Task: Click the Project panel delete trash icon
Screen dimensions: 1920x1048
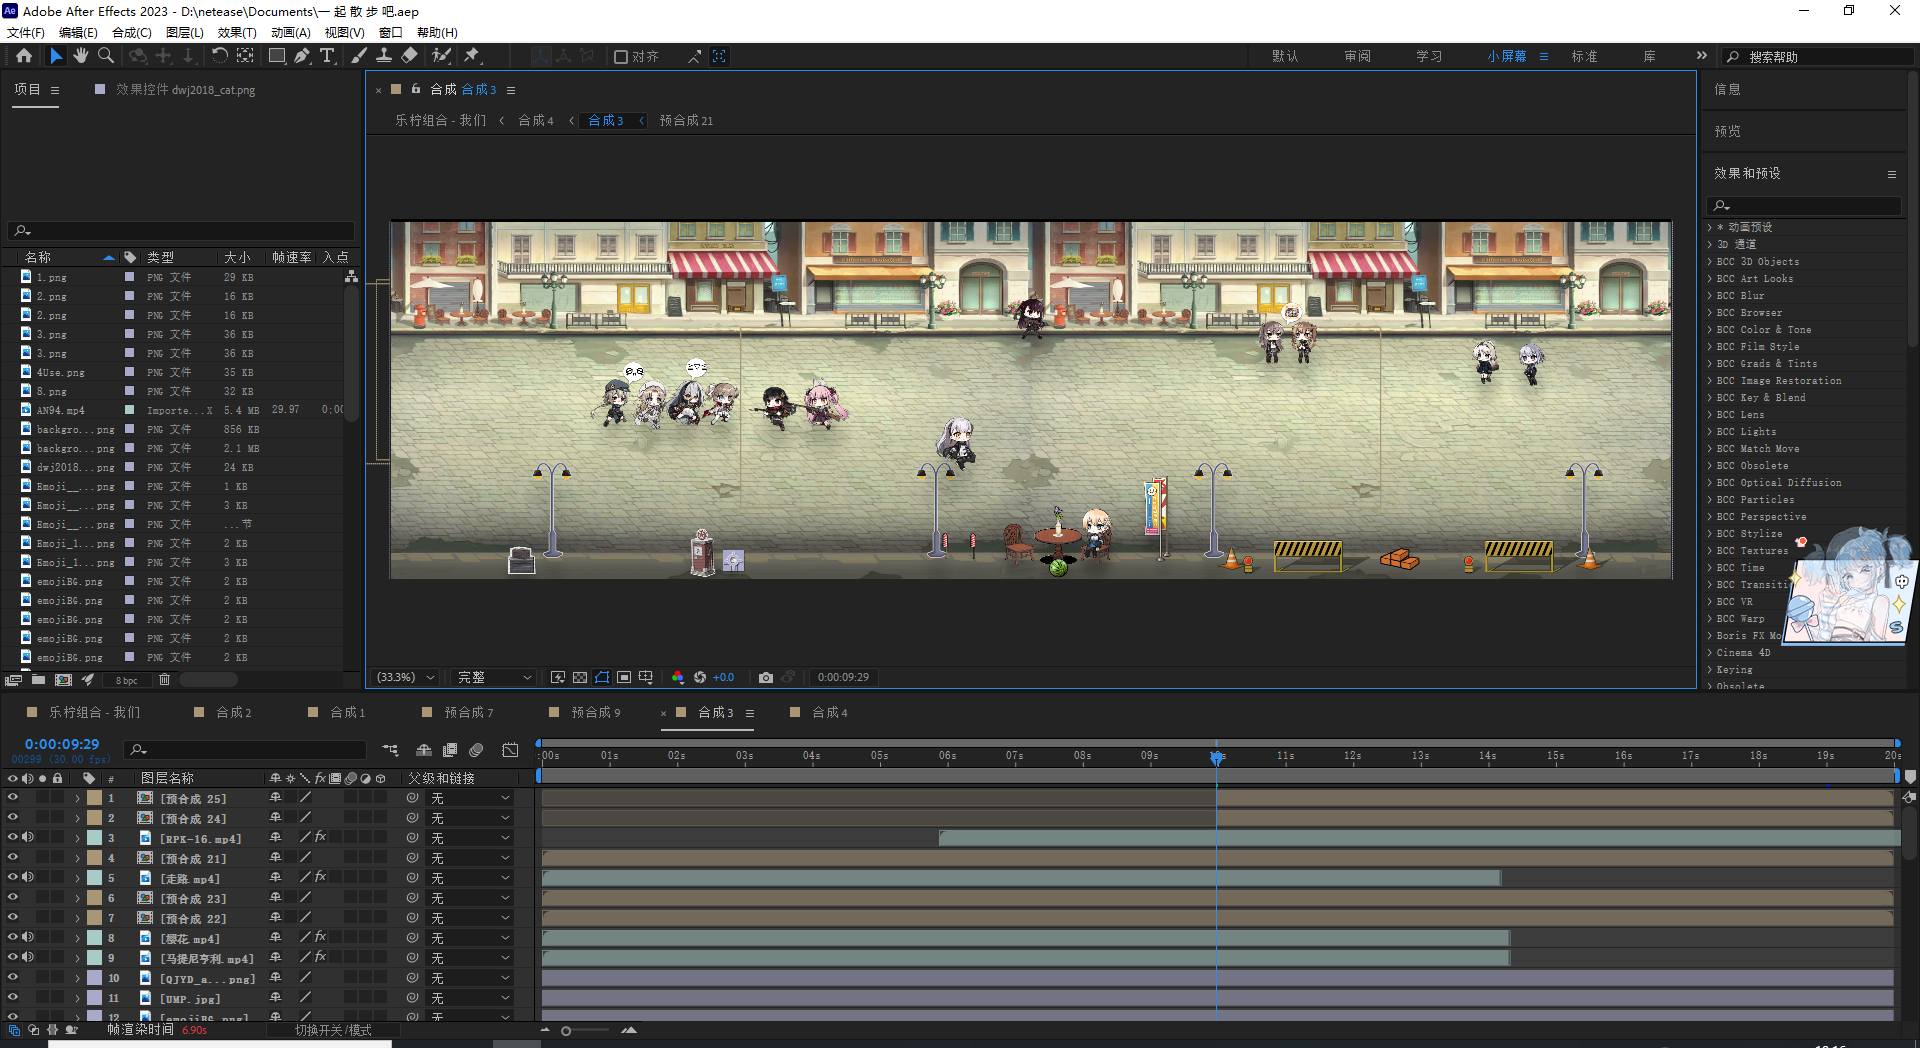Action: pos(165,680)
